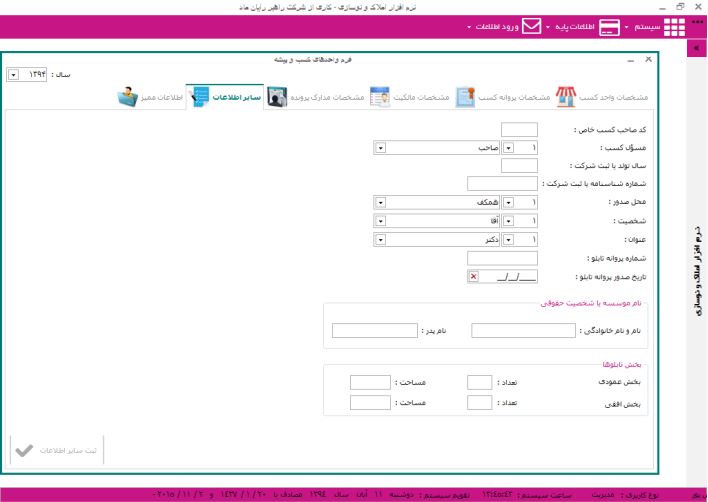
Task: Click the اطلاعات ممیز person icon
Action: [127, 97]
